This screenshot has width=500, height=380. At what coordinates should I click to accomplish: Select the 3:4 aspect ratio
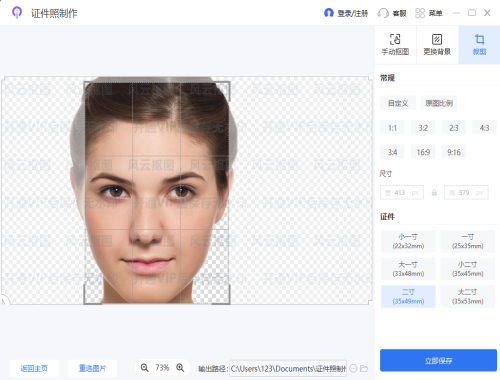click(392, 152)
